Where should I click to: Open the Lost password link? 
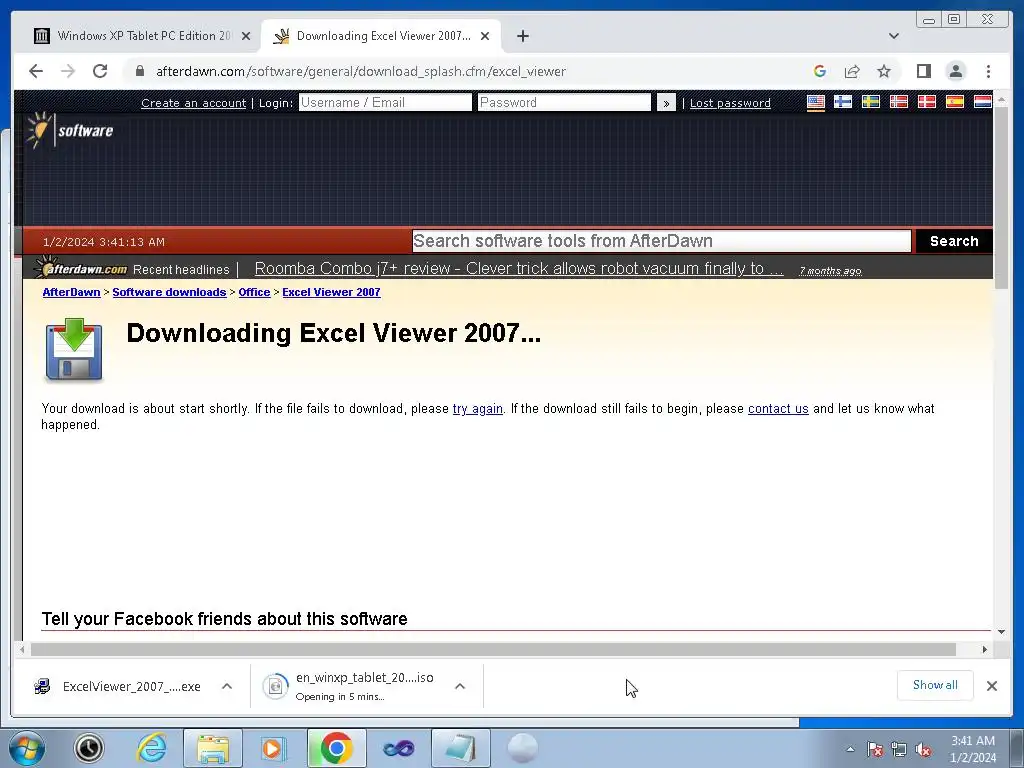pos(730,103)
